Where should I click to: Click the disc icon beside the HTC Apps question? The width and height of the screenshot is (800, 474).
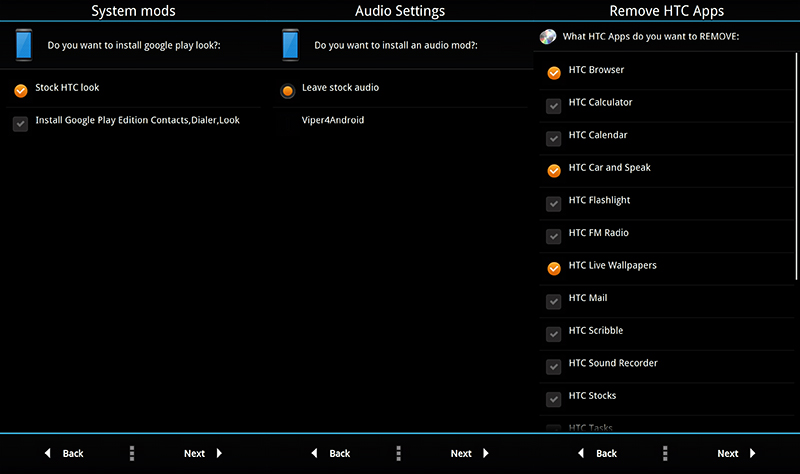[547, 37]
